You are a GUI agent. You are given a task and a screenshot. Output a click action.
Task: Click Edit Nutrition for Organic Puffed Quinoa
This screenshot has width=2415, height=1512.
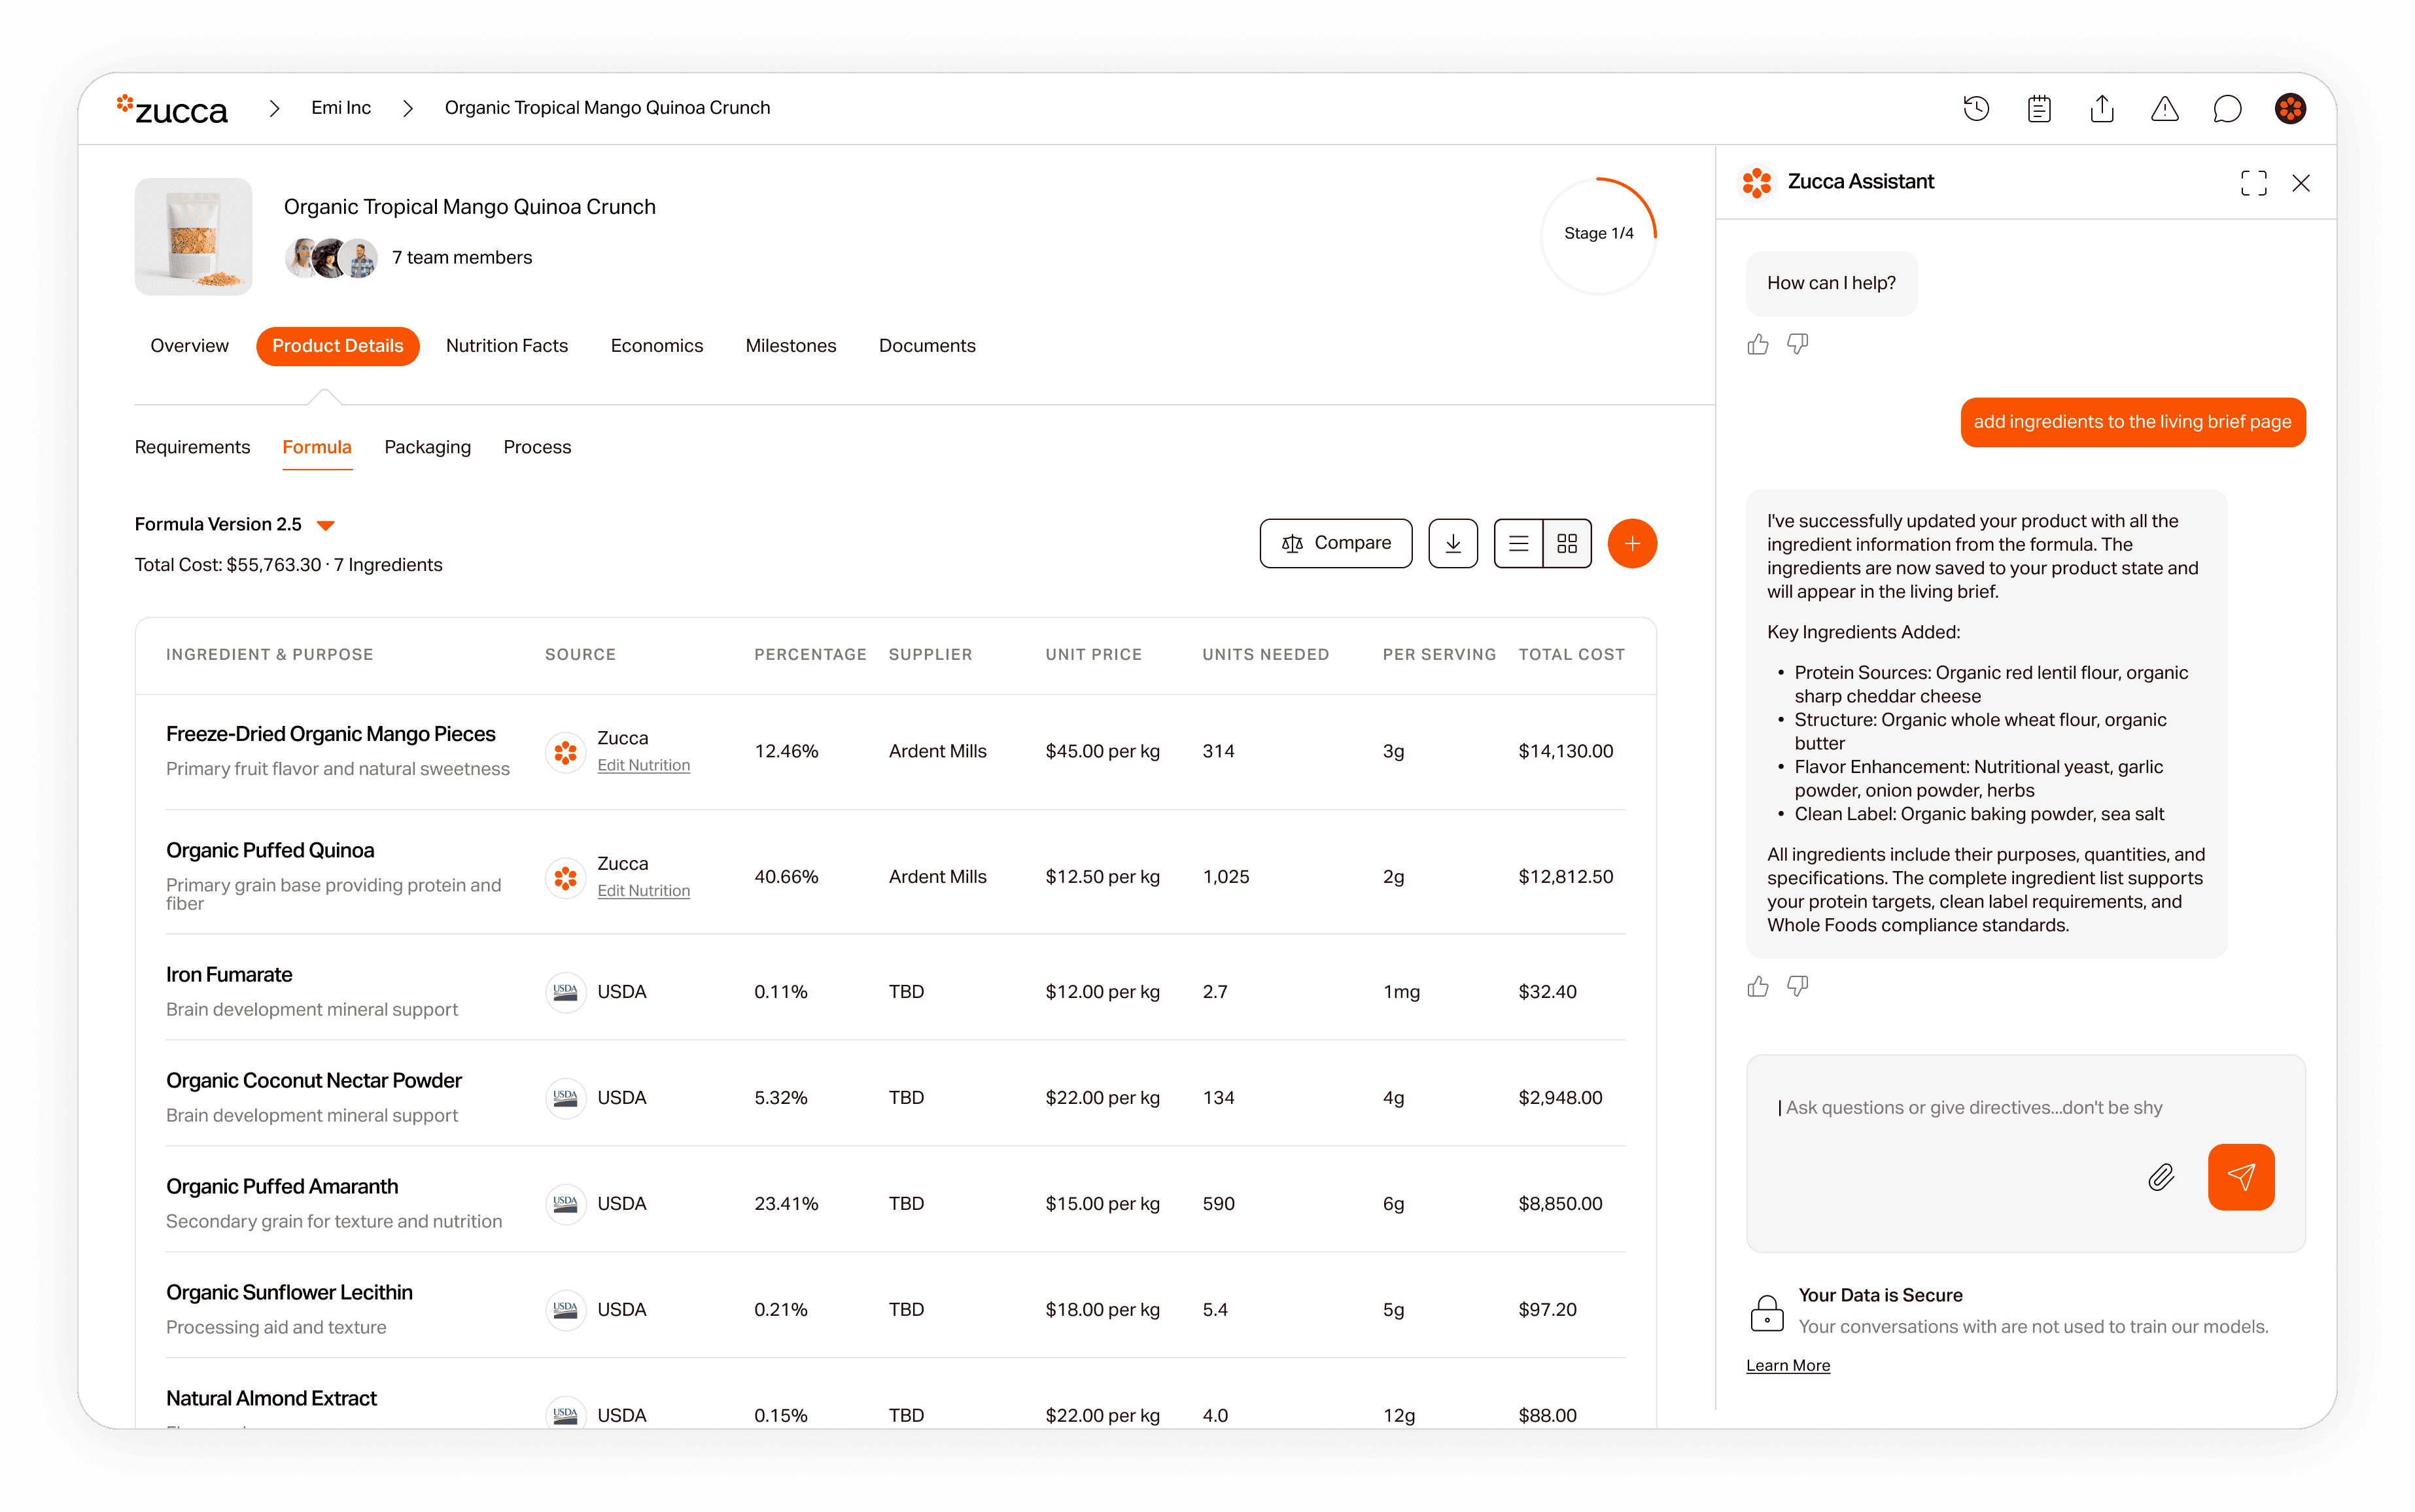tap(643, 890)
